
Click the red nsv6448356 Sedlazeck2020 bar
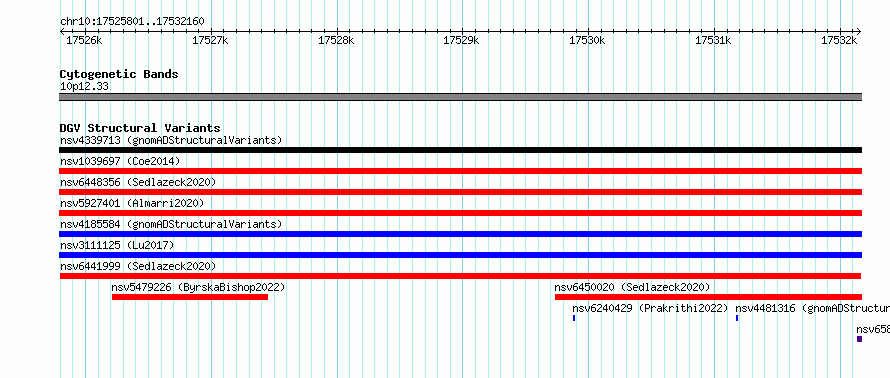click(x=460, y=192)
